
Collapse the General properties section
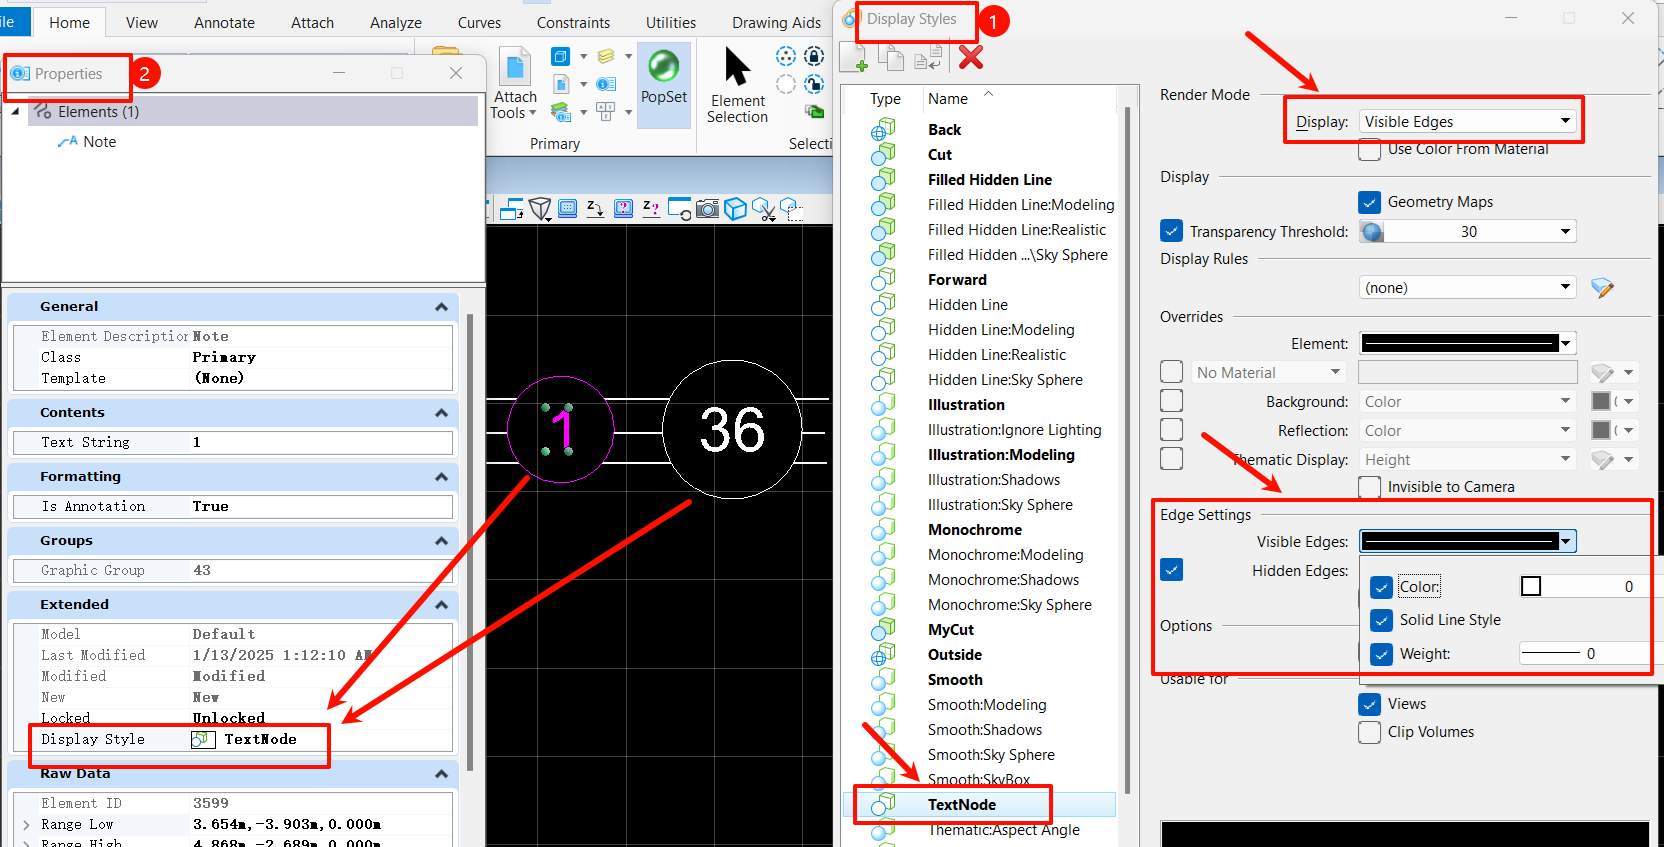441,307
